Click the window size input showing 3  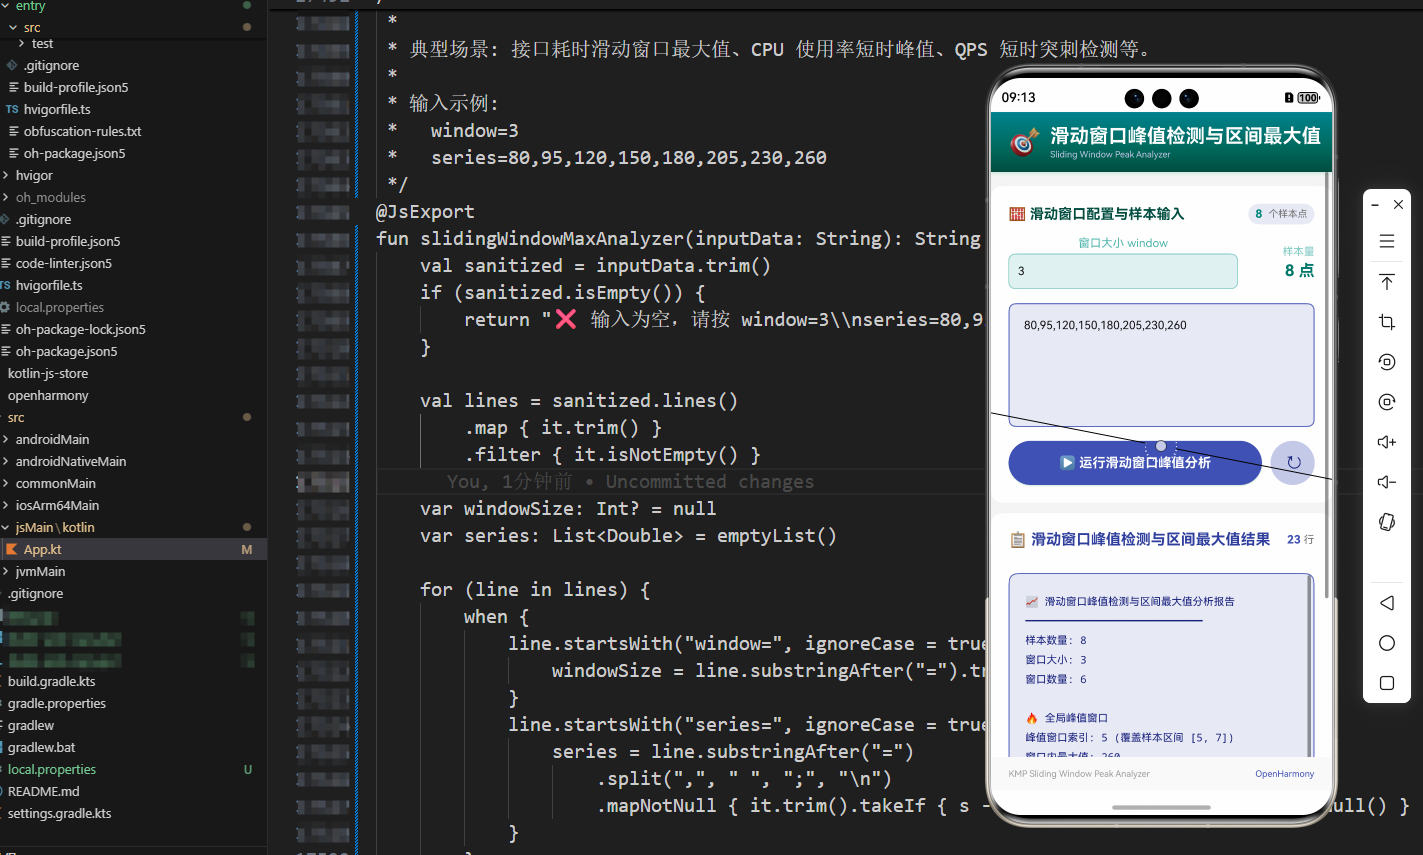[x=1122, y=271]
